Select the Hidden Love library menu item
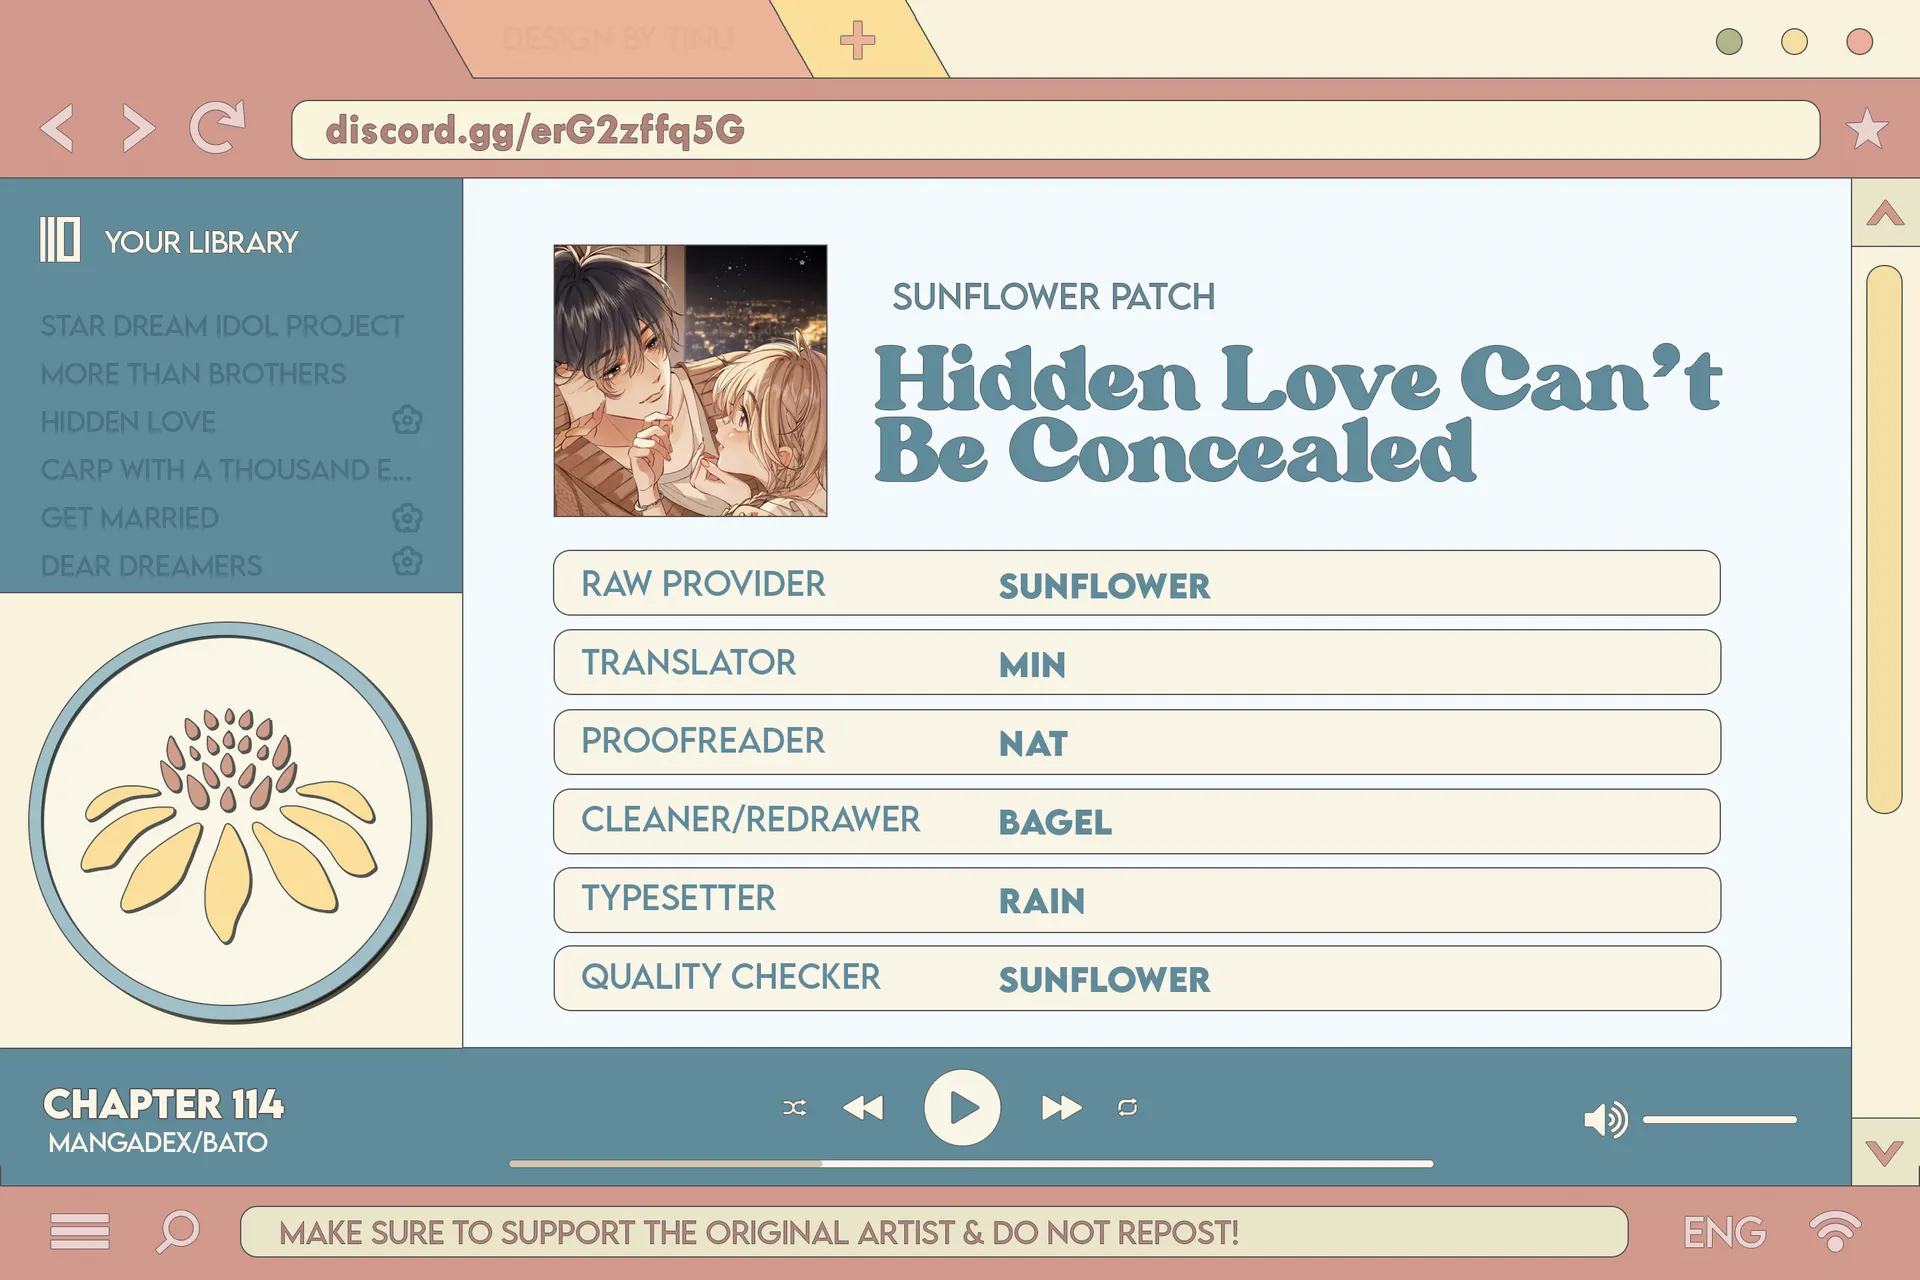1920x1280 pixels. click(x=129, y=423)
